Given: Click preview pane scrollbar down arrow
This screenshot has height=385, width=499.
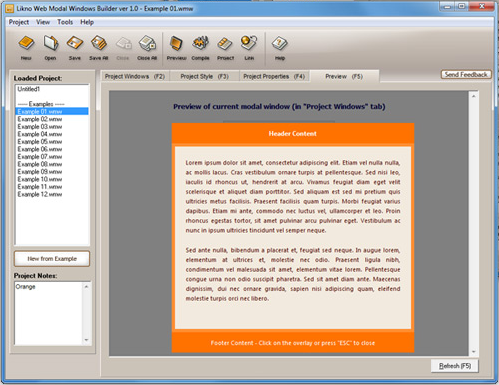Looking at the screenshot, I should [473, 352].
